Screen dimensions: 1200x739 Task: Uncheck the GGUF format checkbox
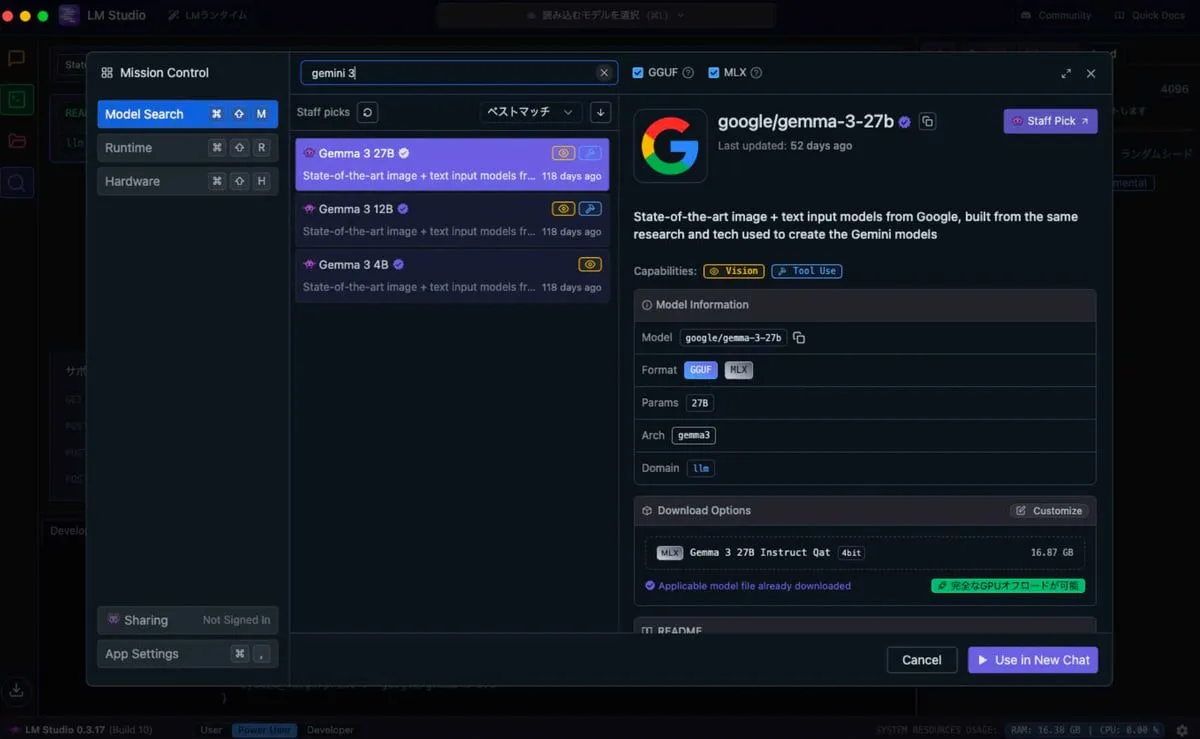638,73
